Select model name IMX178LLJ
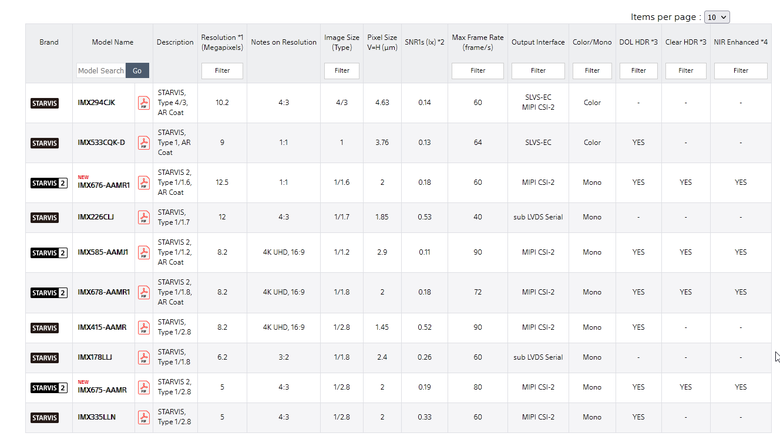This screenshot has width=780, height=443. tap(95, 357)
